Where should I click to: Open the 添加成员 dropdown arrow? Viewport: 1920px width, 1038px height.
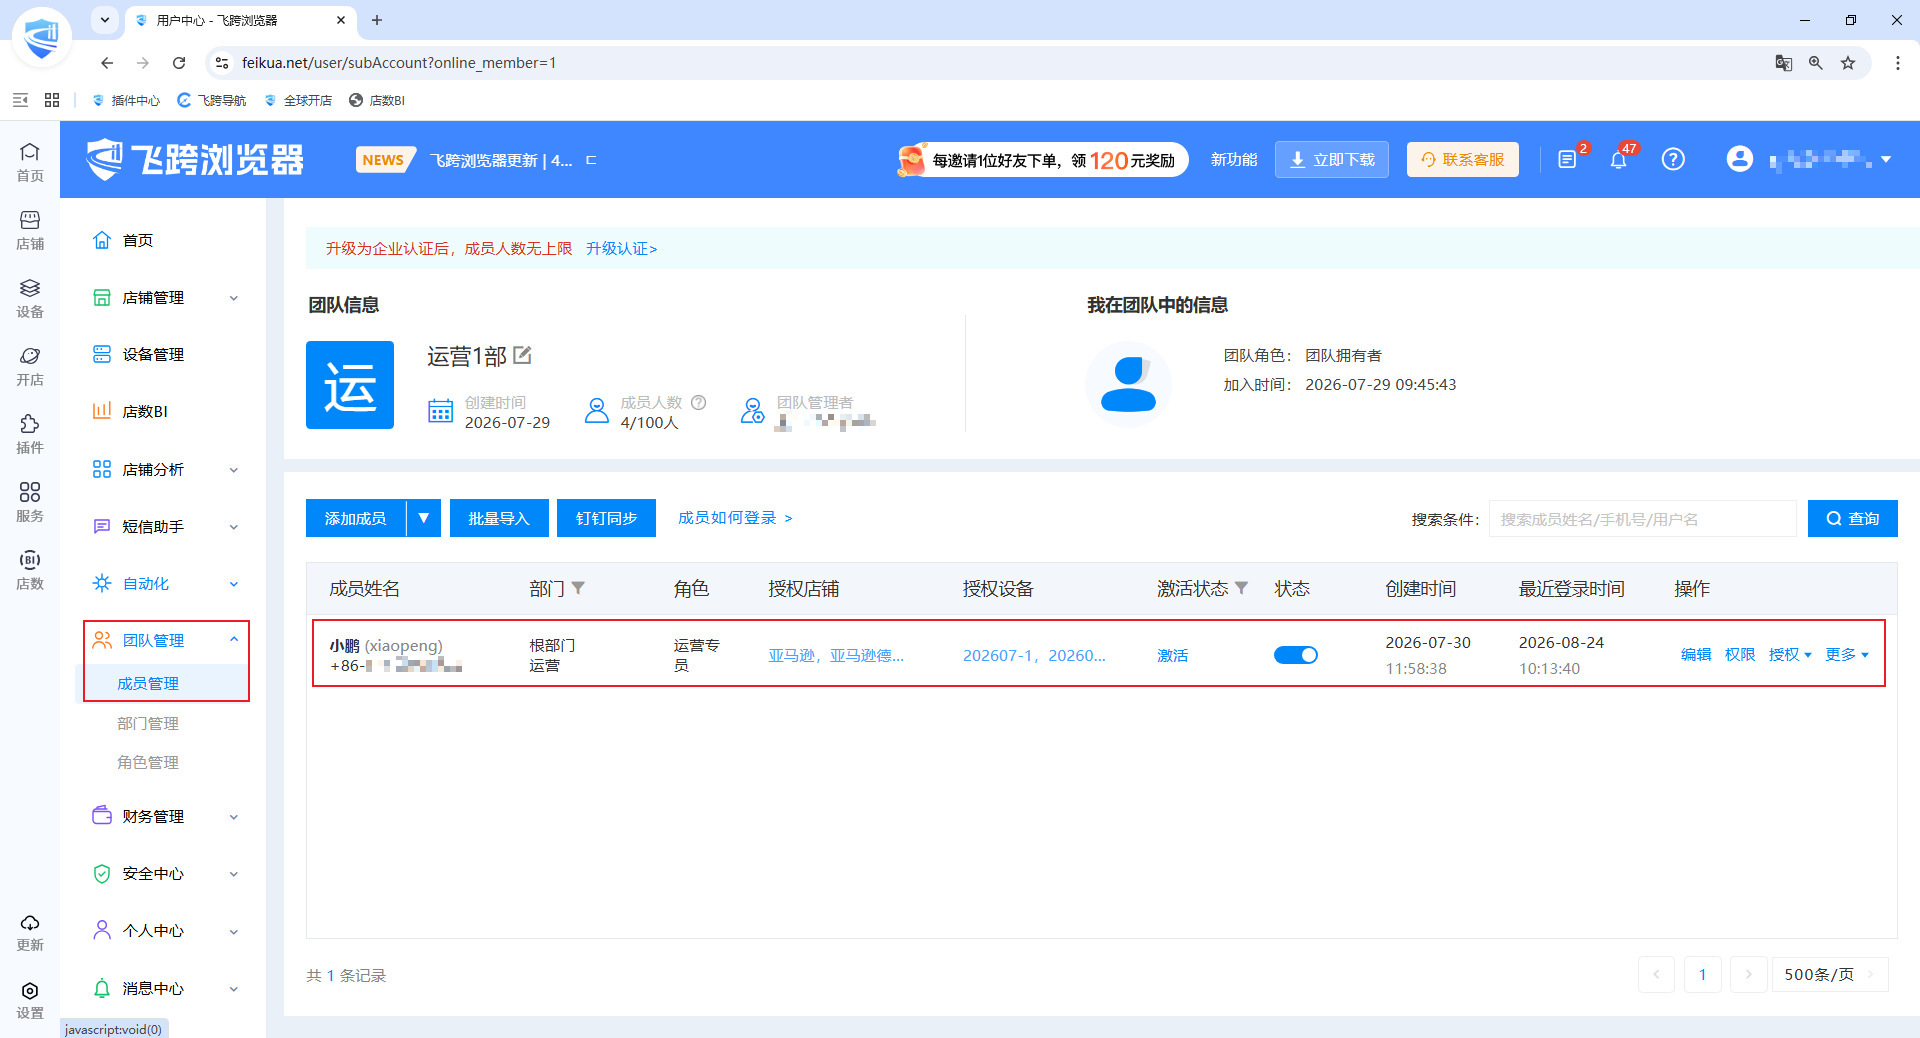pyautogui.click(x=424, y=518)
